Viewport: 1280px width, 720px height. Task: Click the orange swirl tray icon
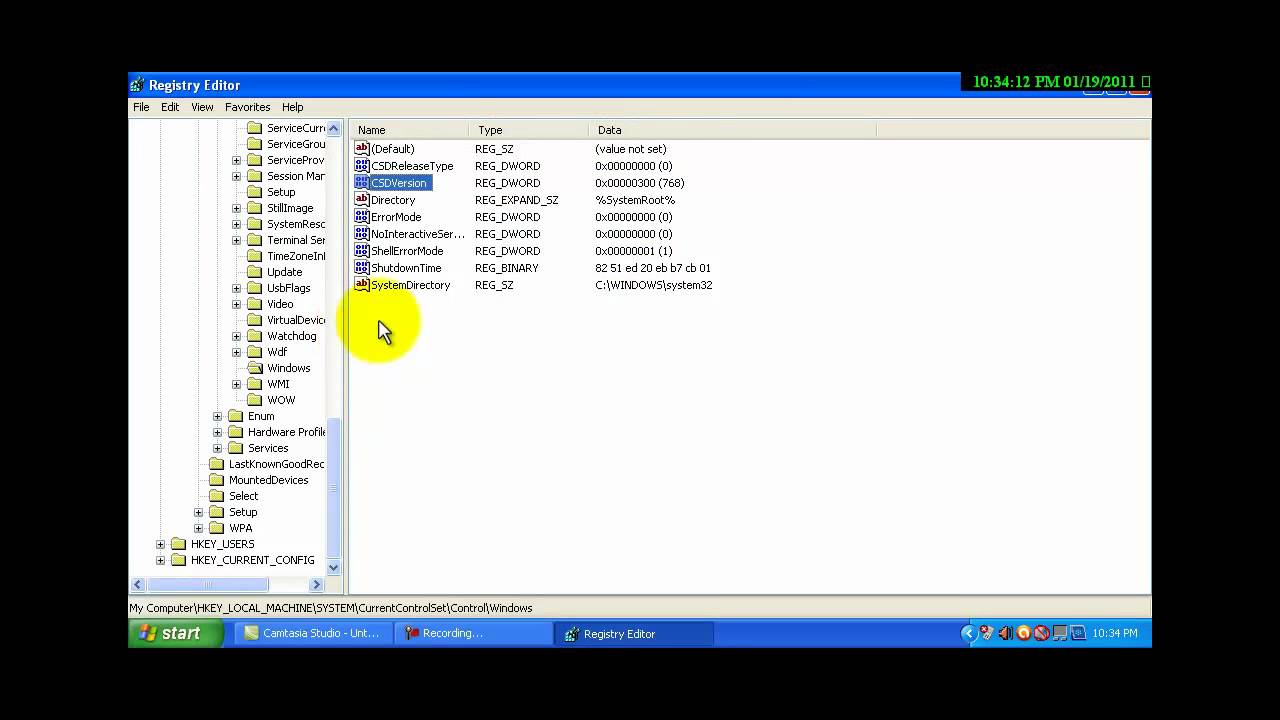[1023, 633]
